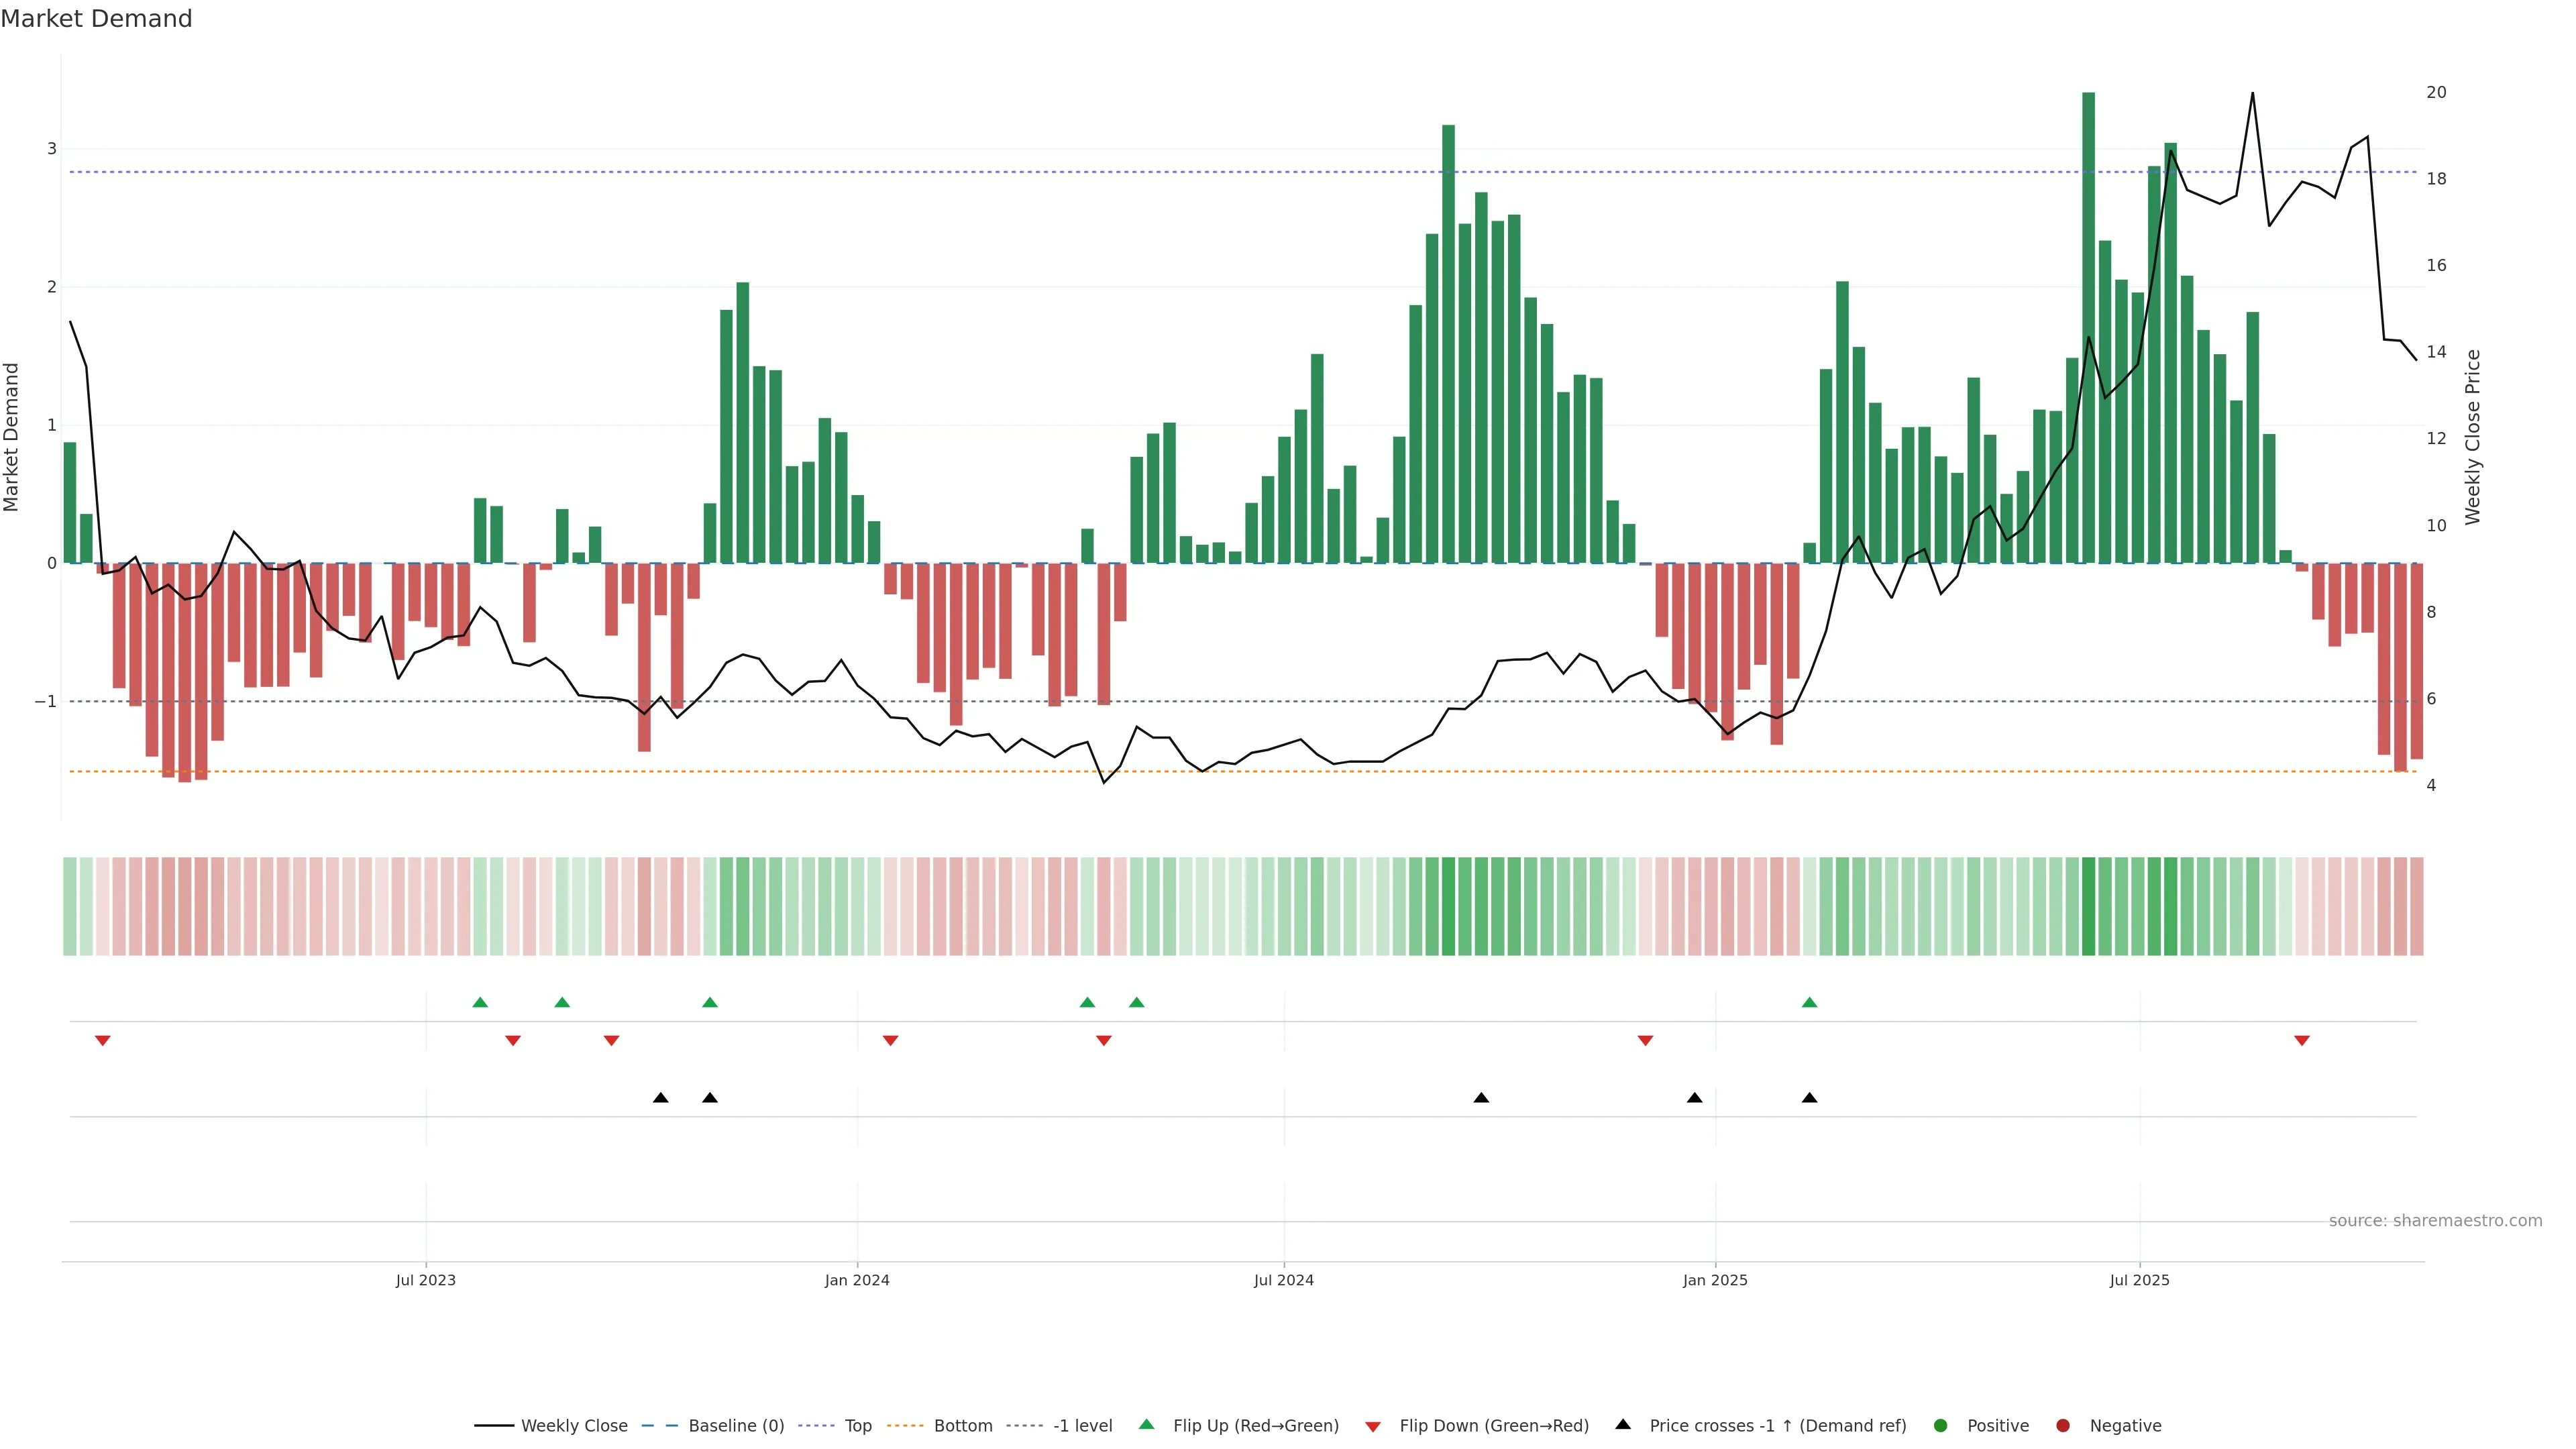Click Flip Up green triangle legend icon

click(1147, 1425)
